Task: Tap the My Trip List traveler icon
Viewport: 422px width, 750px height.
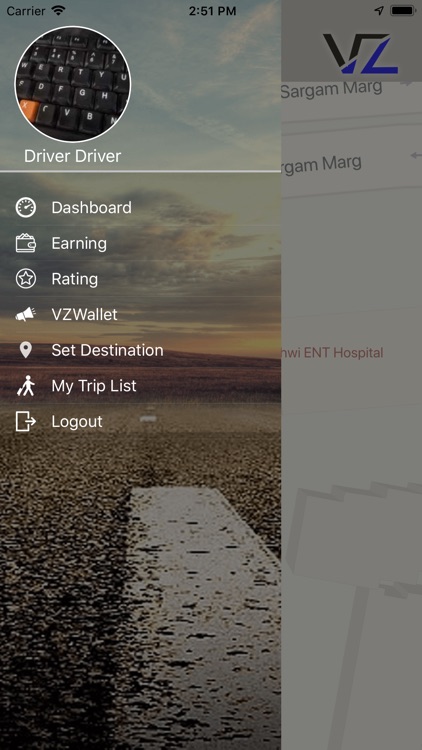Action: pos(26,386)
